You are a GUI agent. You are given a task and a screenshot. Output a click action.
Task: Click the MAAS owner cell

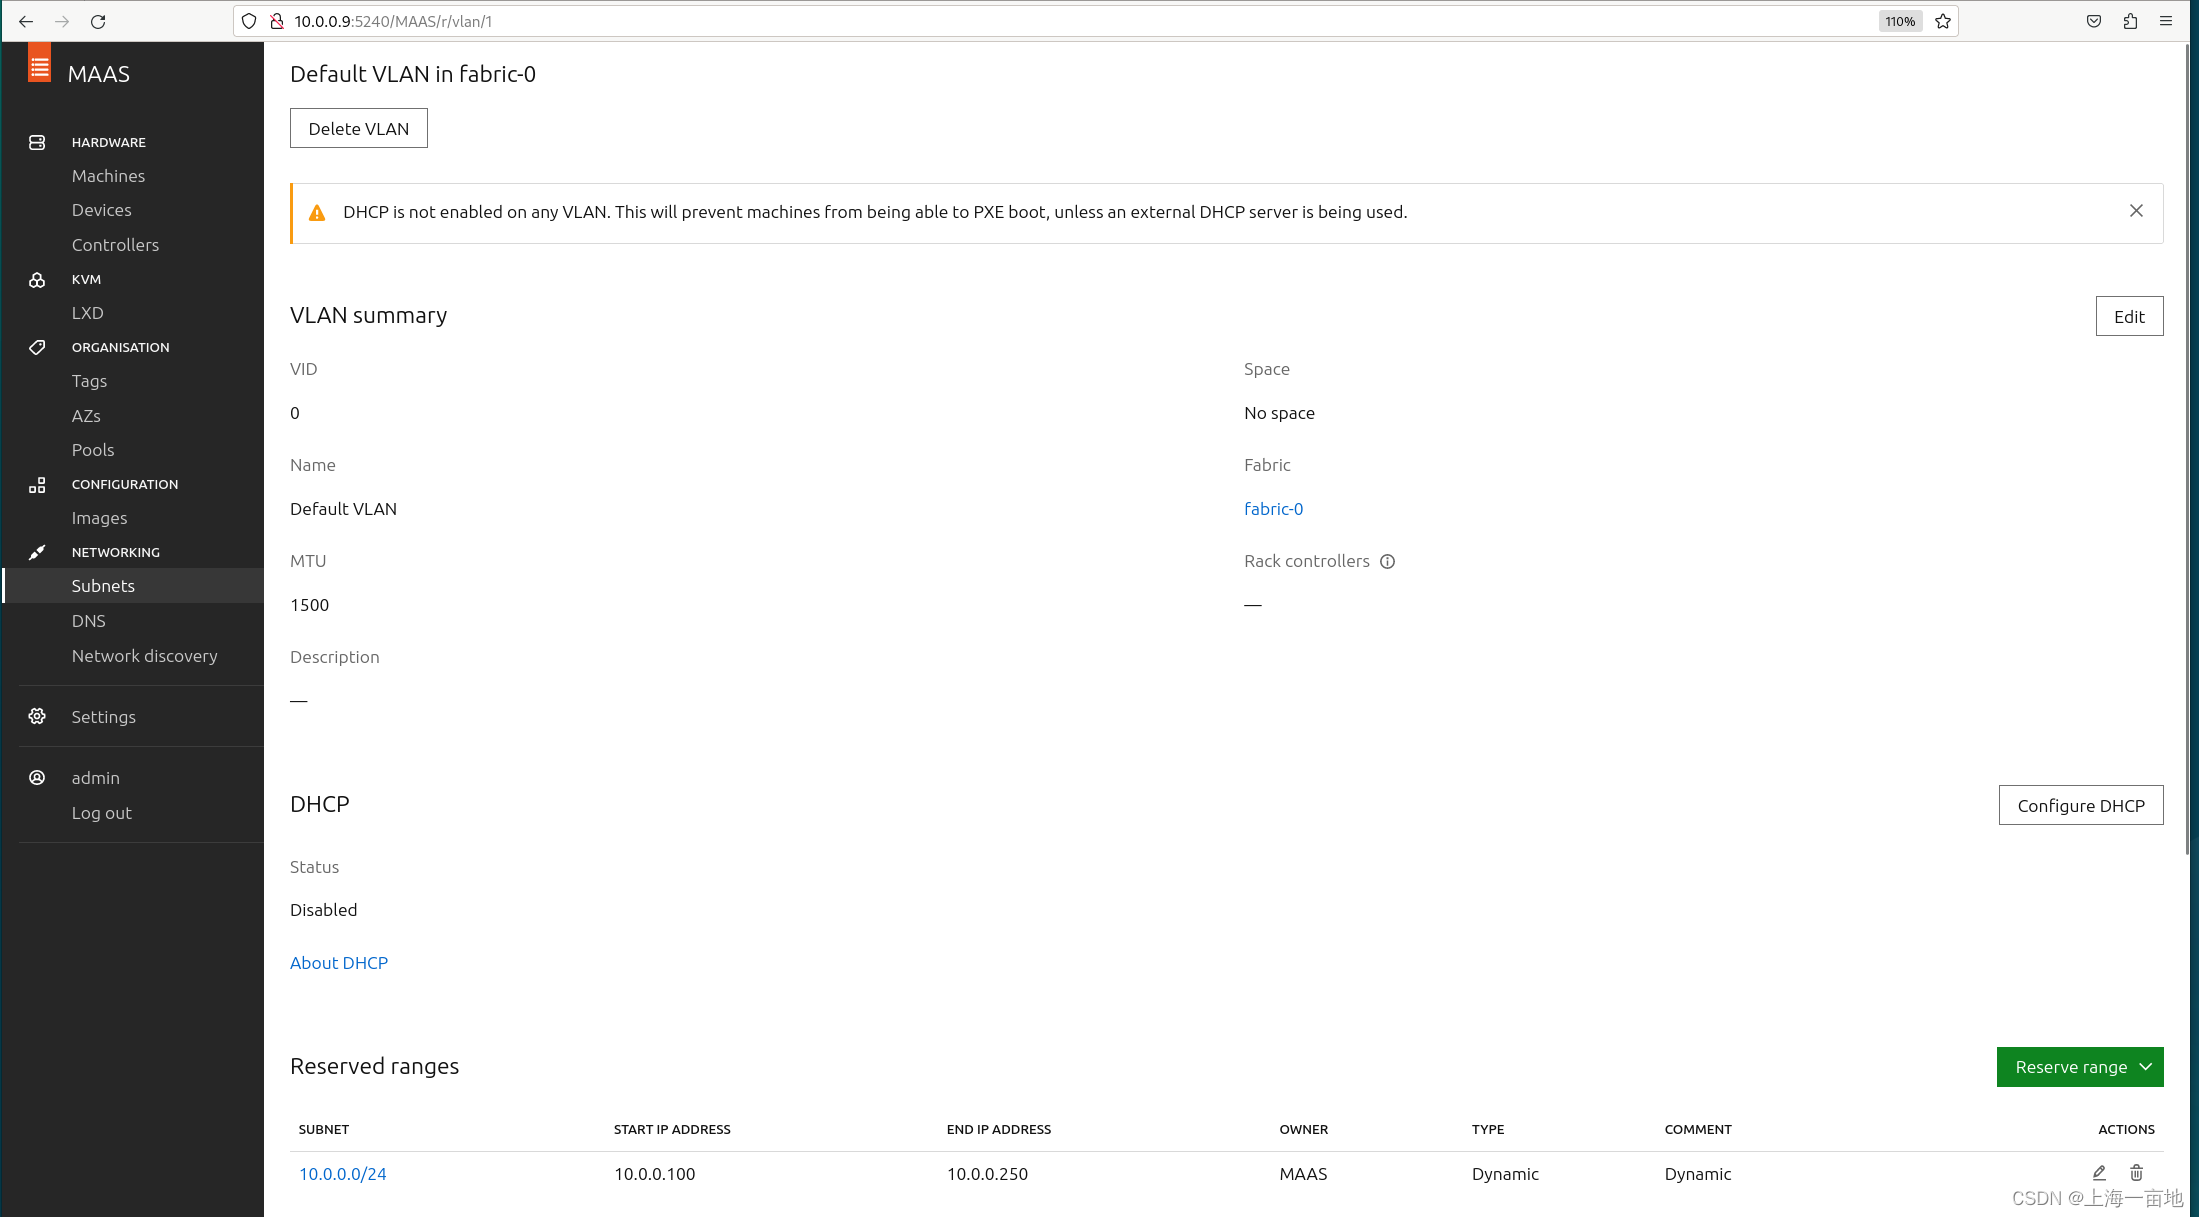(1304, 1174)
